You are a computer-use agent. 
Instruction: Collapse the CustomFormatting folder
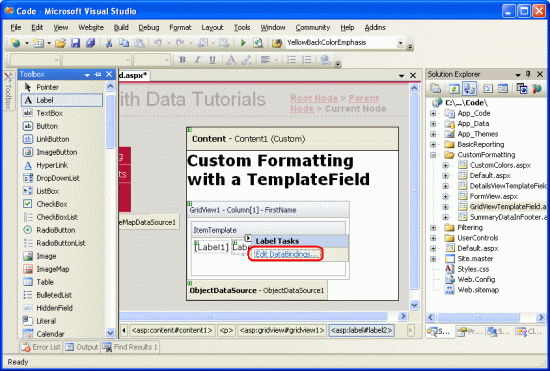[433, 155]
